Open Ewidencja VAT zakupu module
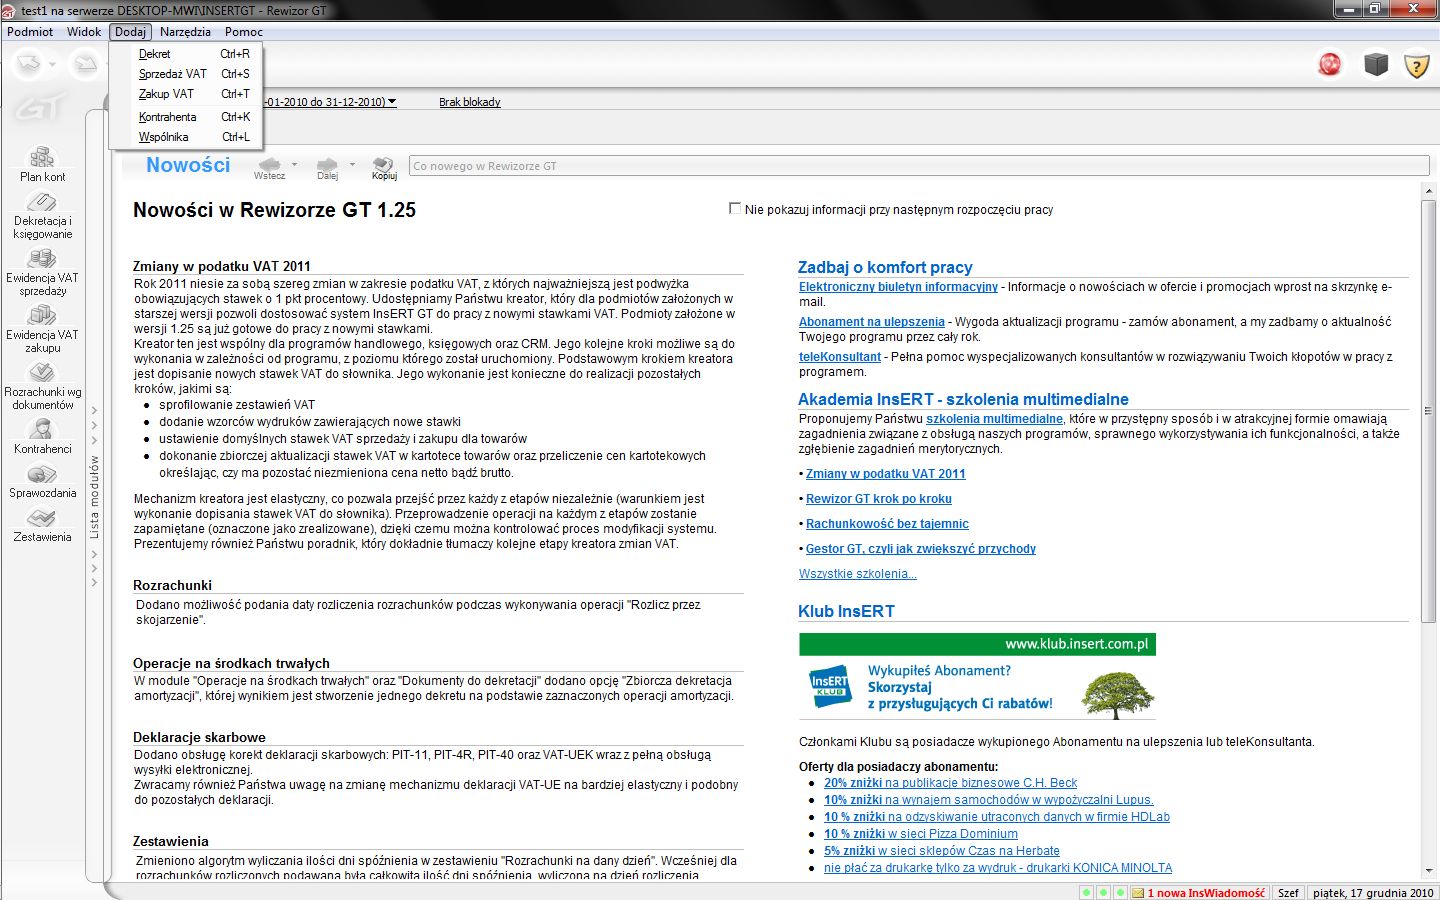Viewport: 1440px width, 900px height. [42, 329]
